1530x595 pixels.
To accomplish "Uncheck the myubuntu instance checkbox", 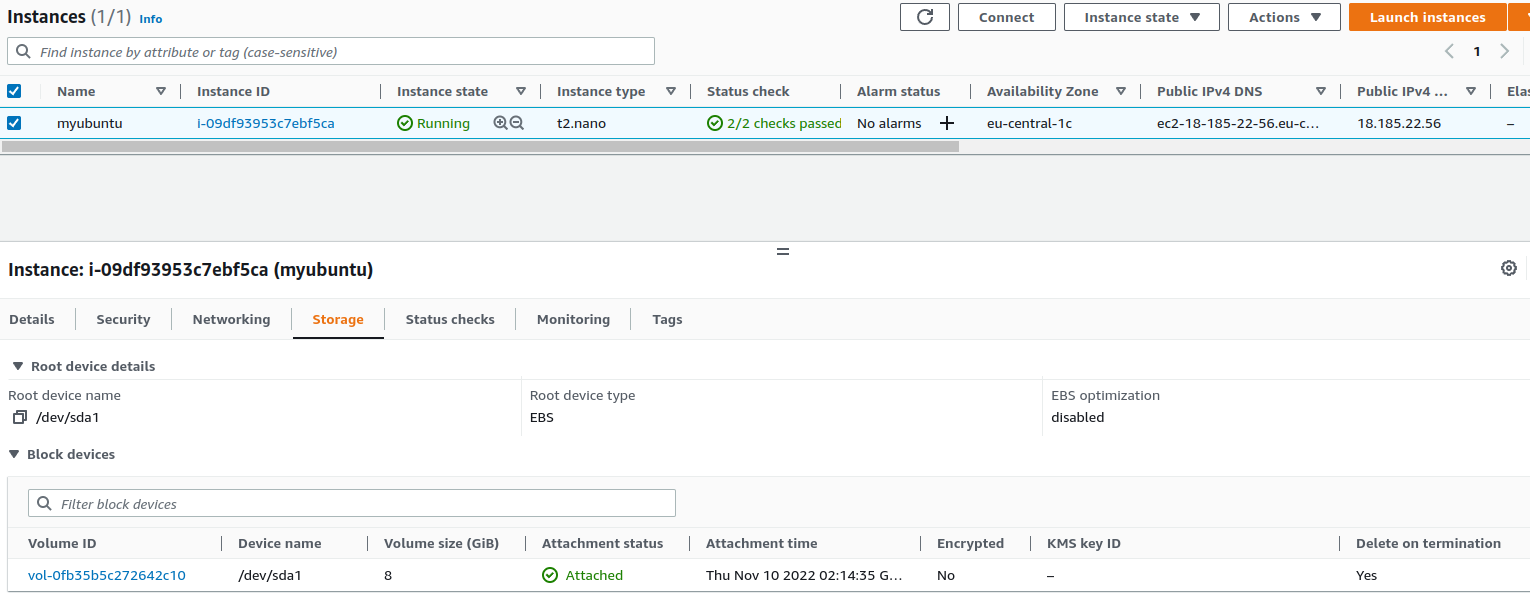I will pyautogui.click(x=14, y=123).
